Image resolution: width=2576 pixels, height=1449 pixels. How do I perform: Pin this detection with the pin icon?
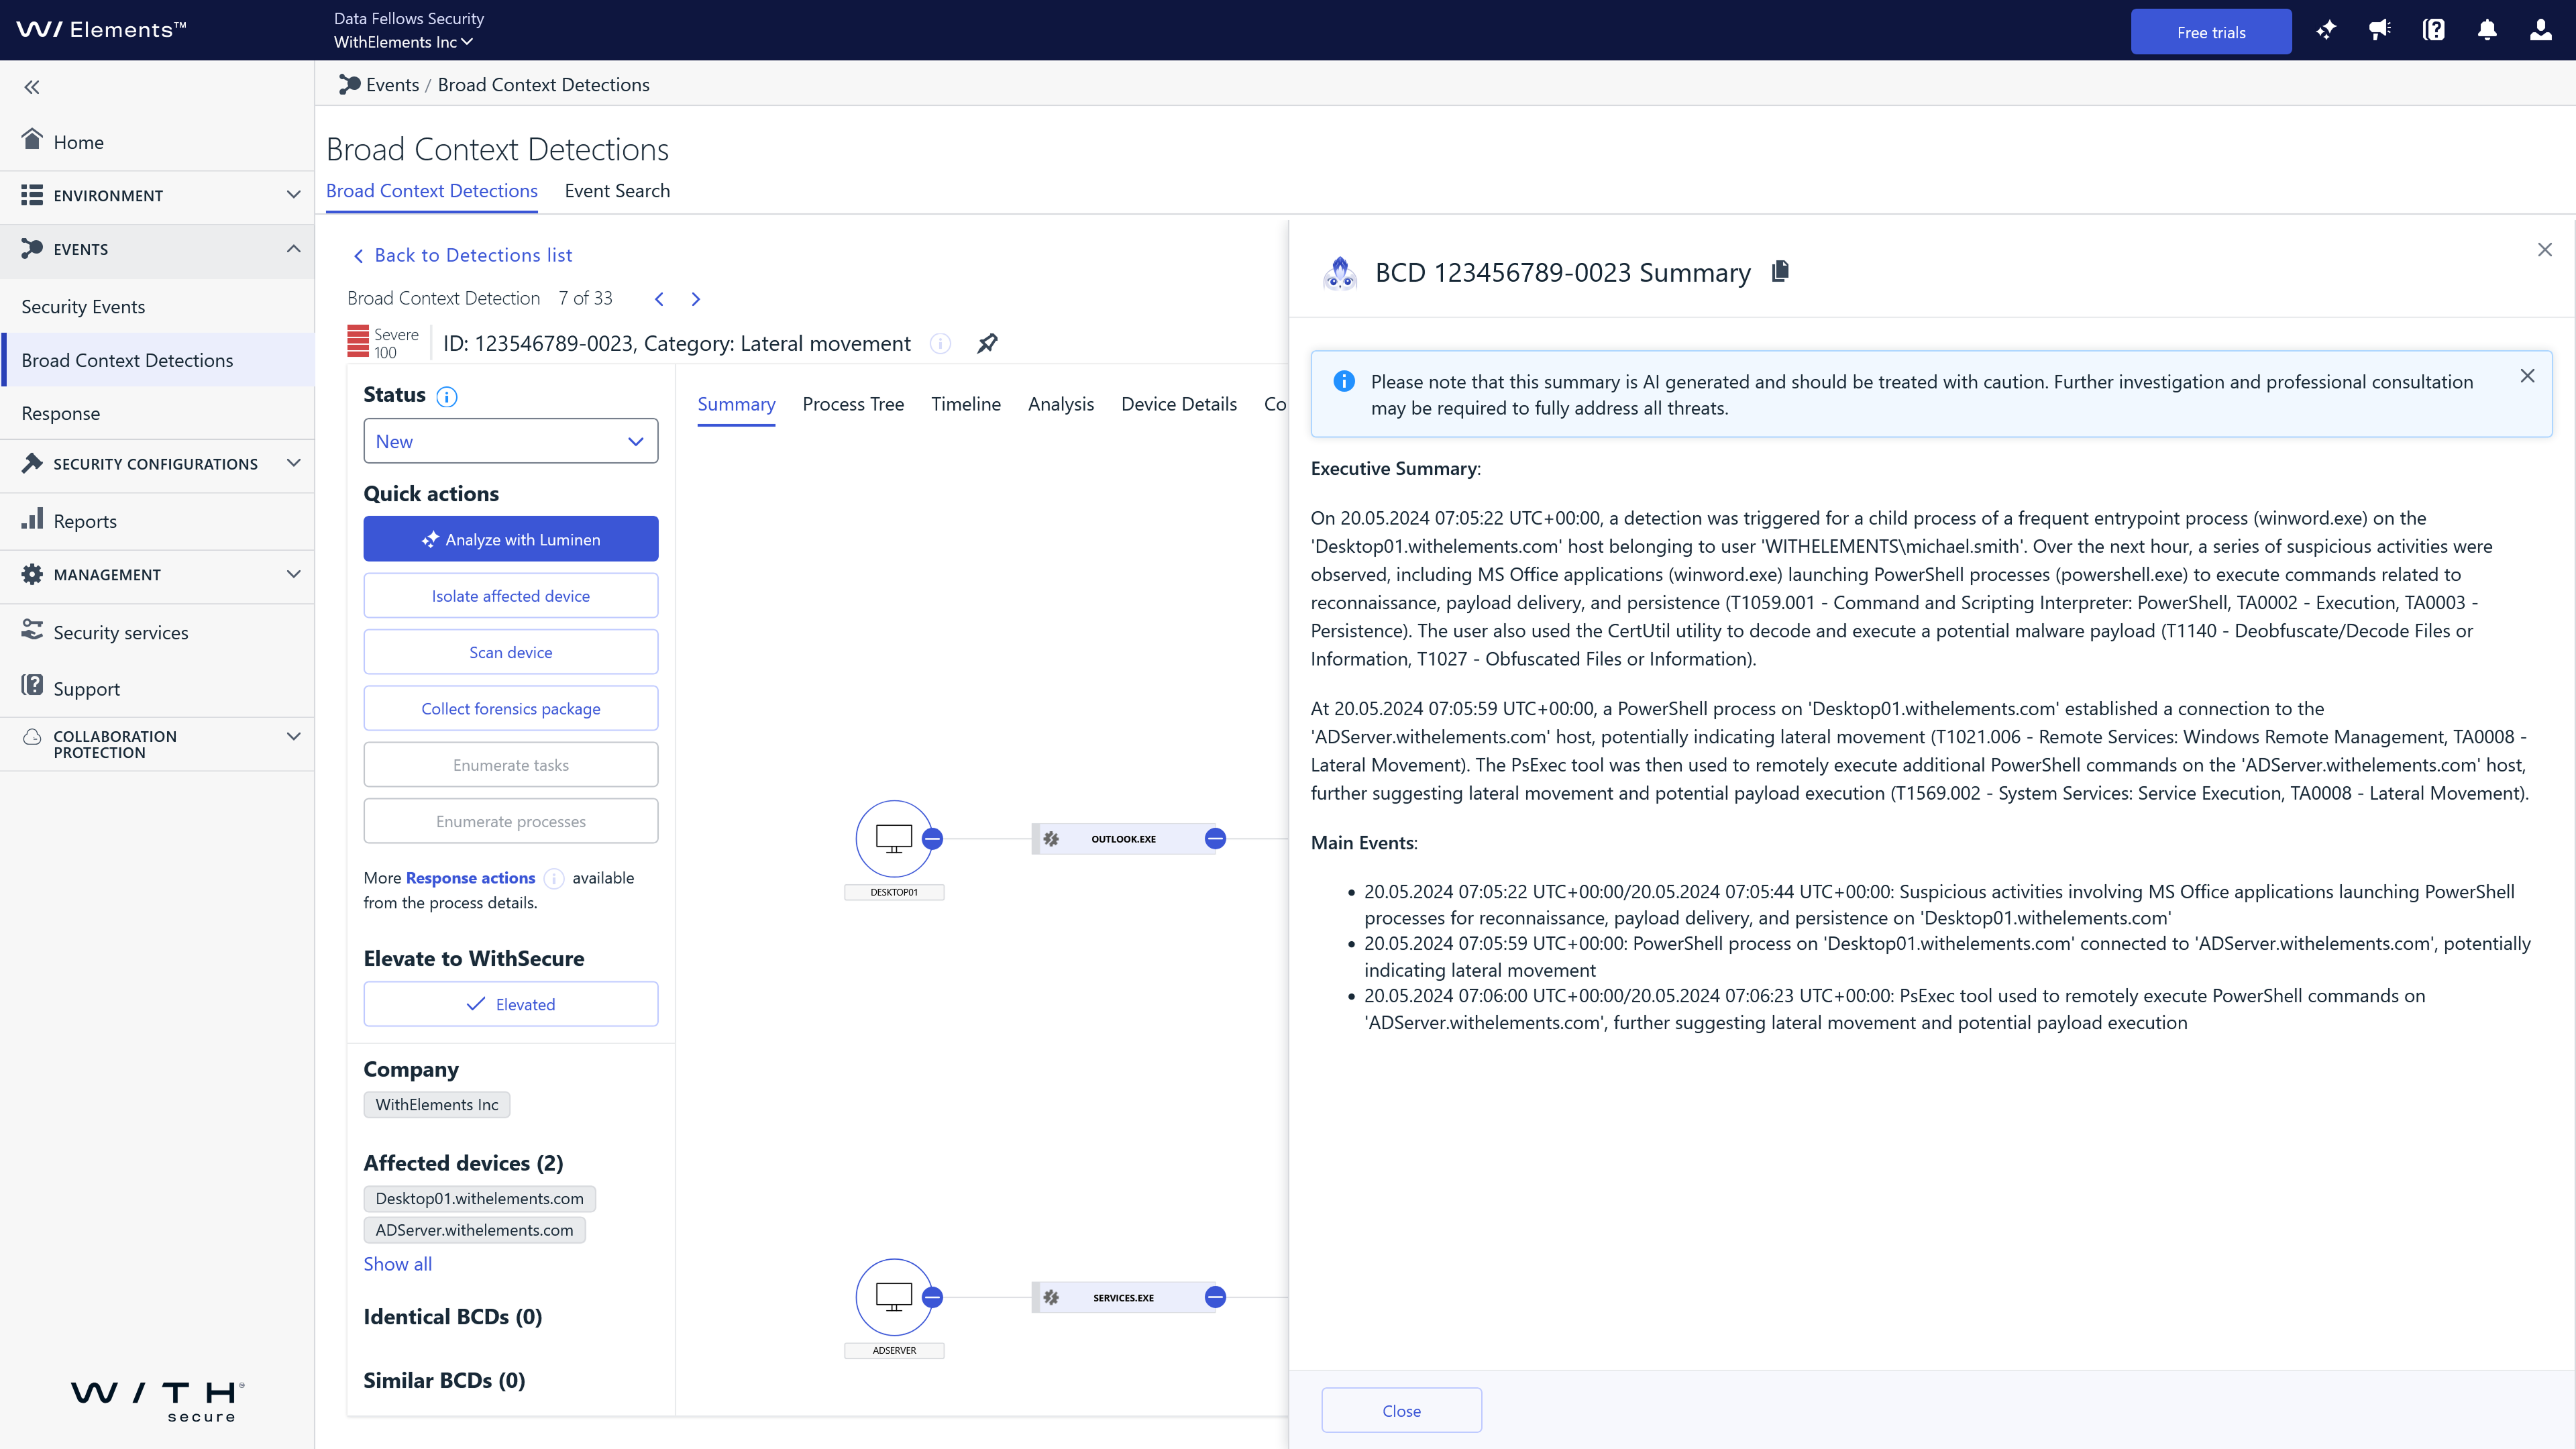click(x=987, y=343)
